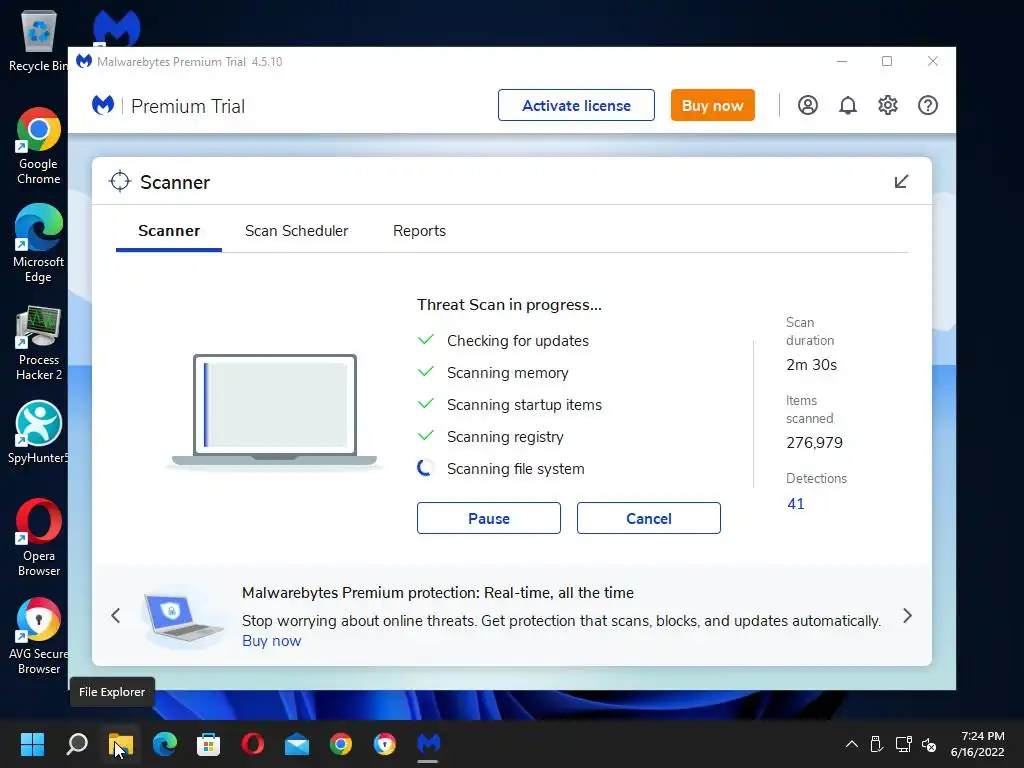Open Malwarebytes settings gear
Screen dimensions: 1024x768
click(x=888, y=105)
